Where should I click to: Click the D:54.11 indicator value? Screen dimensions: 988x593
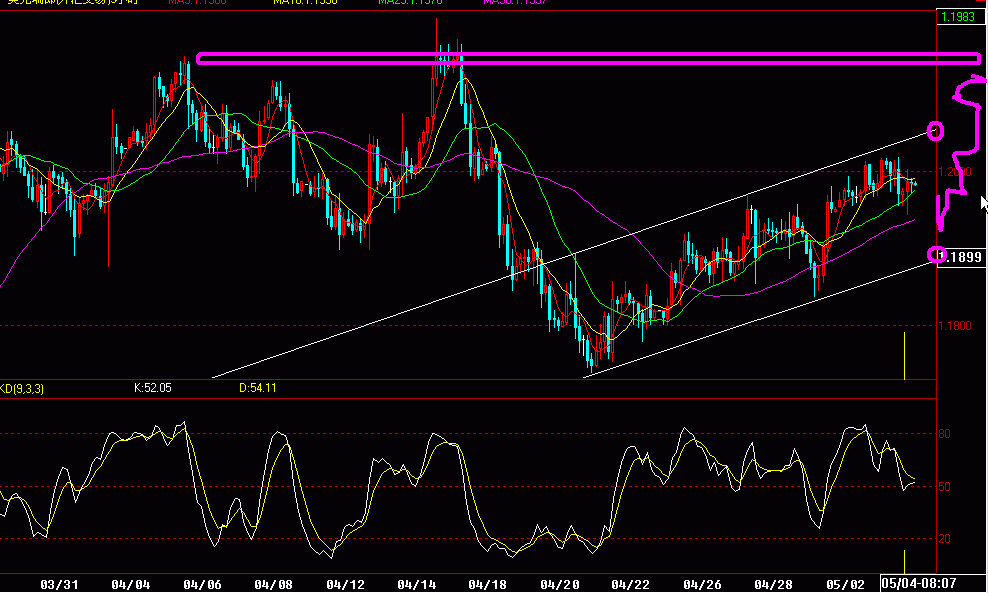pyautogui.click(x=257, y=388)
